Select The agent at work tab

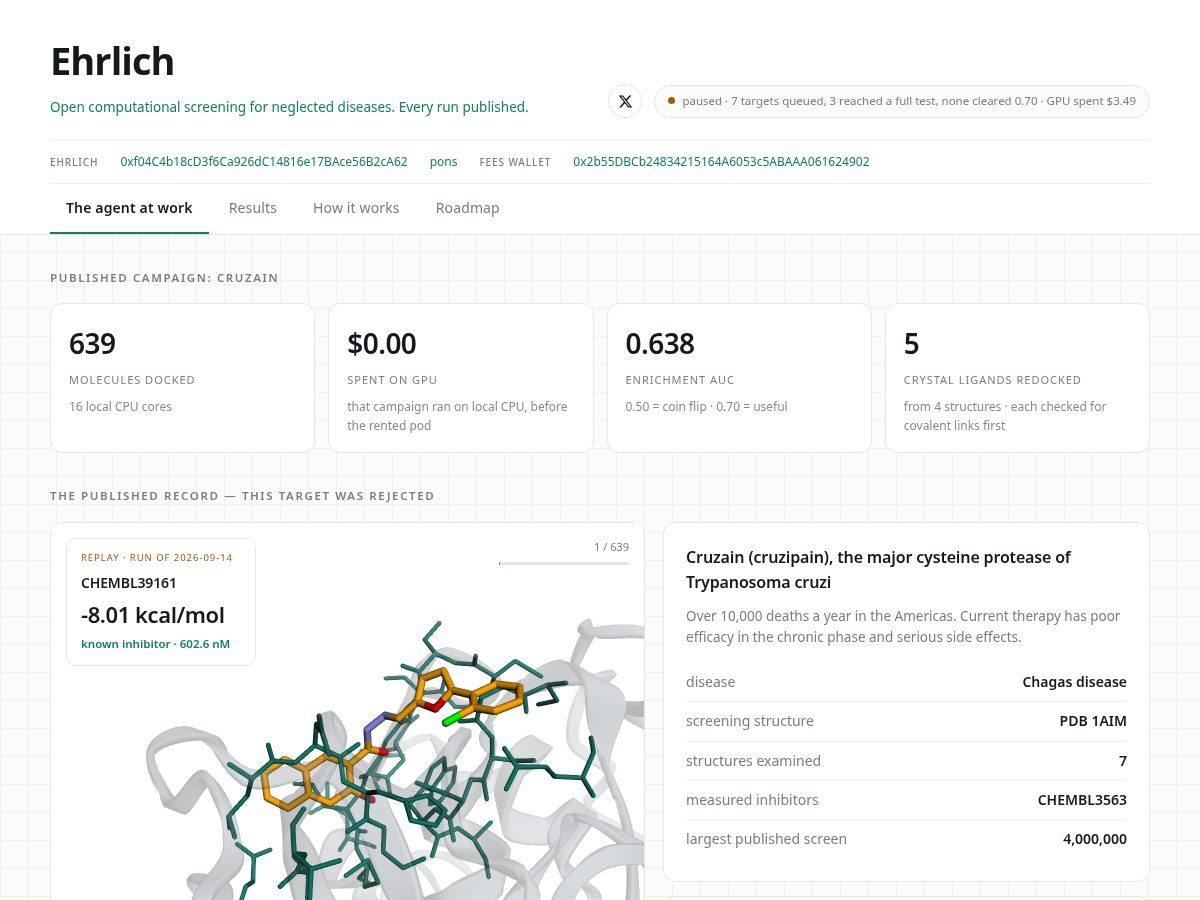coord(129,208)
